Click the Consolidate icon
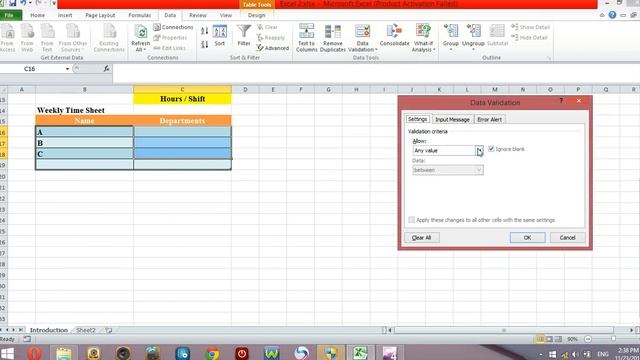Screen dimensions: 640x360 point(394,31)
